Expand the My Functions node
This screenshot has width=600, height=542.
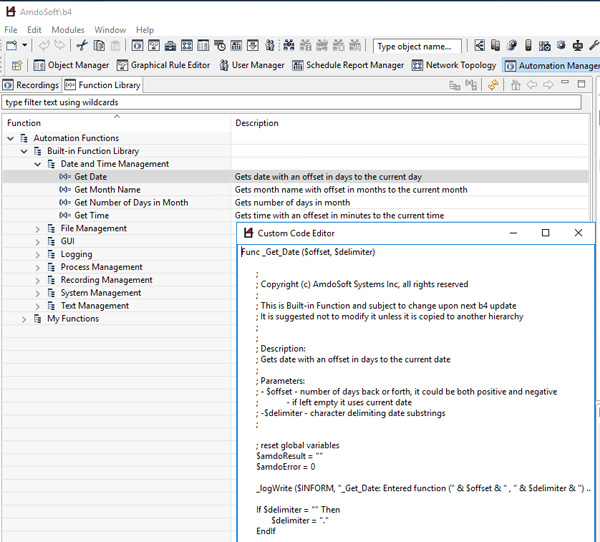pyautogui.click(x=24, y=319)
